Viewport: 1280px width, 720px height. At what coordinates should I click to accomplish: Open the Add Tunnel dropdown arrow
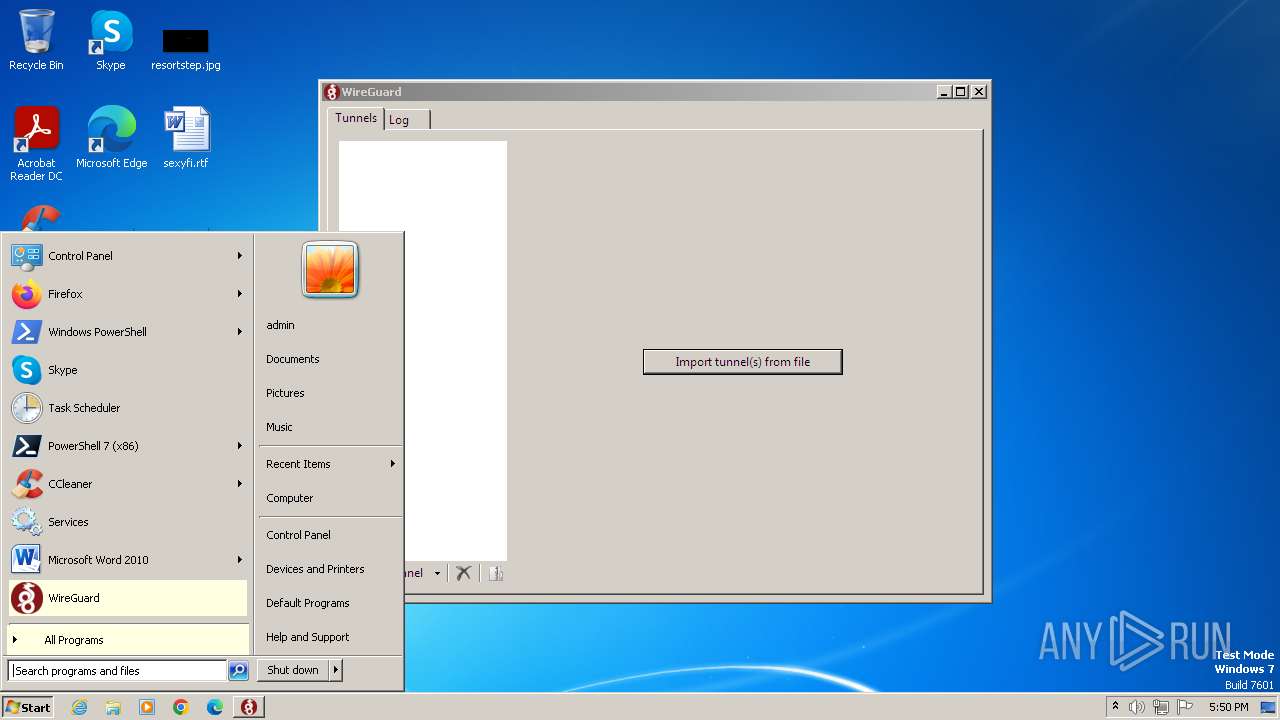point(437,574)
